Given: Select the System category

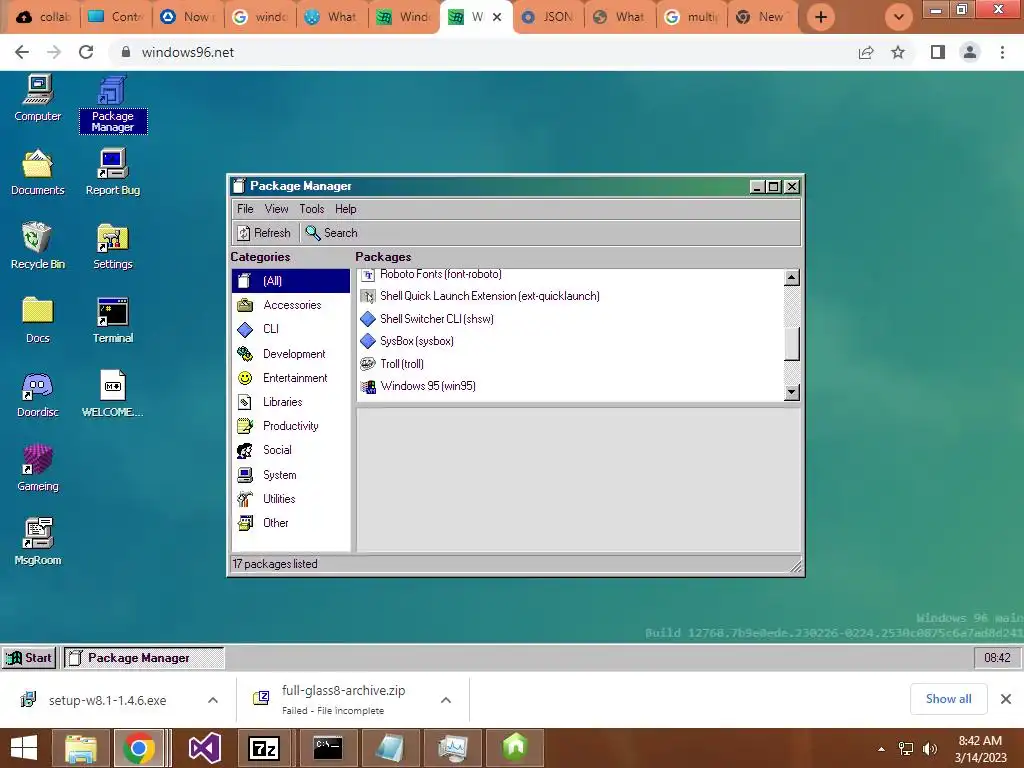Looking at the screenshot, I should (291, 475).
